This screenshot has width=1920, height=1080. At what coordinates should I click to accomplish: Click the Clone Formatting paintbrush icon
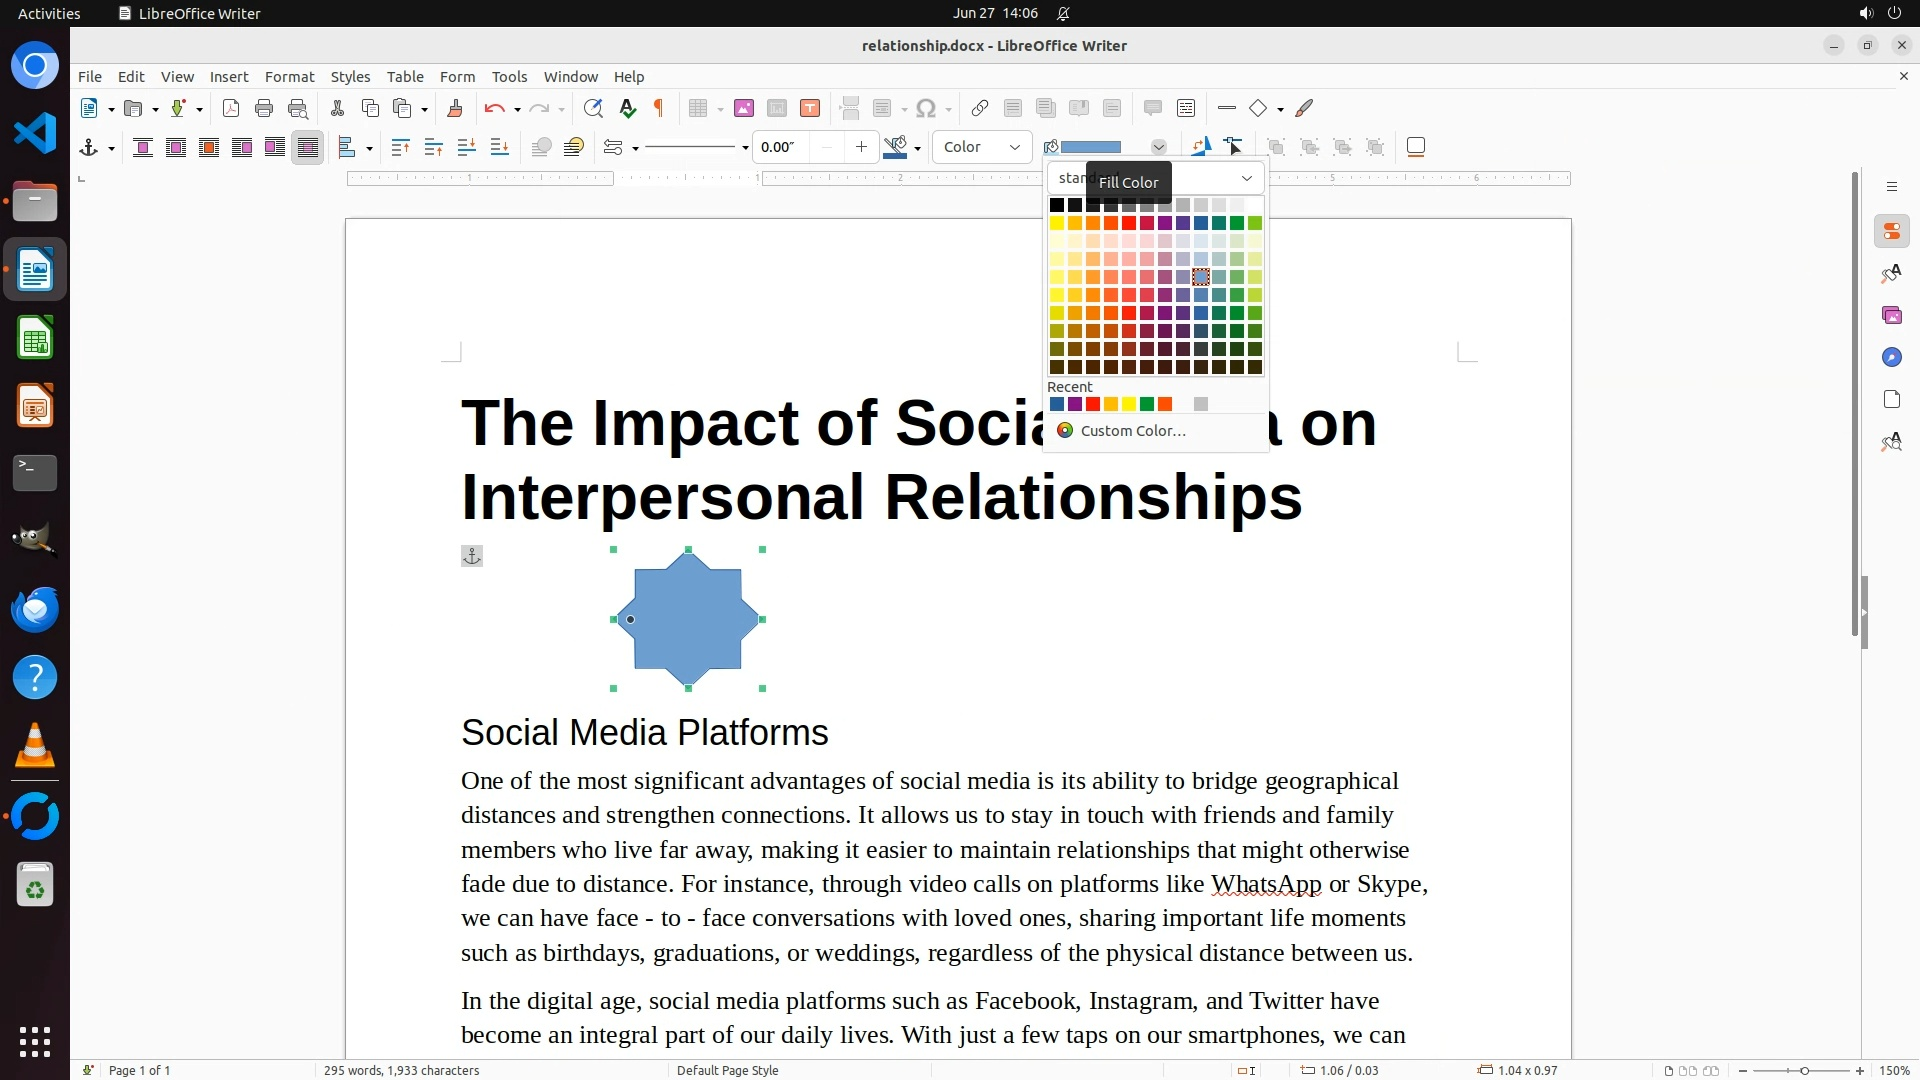[x=455, y=108]
